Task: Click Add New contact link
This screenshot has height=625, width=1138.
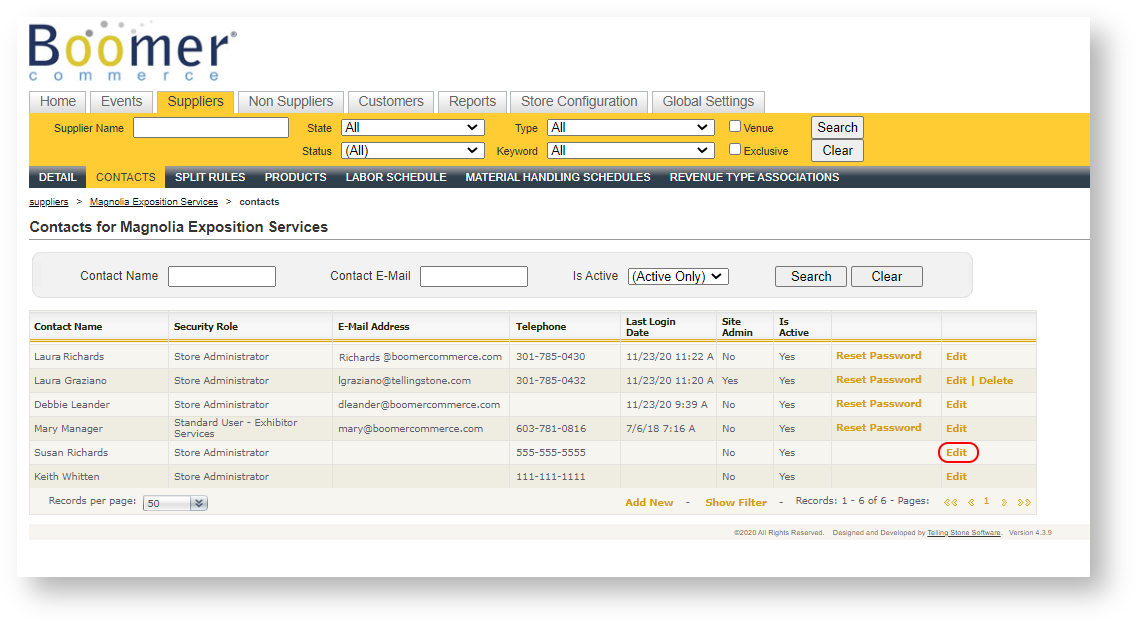Action: [649, 503]
